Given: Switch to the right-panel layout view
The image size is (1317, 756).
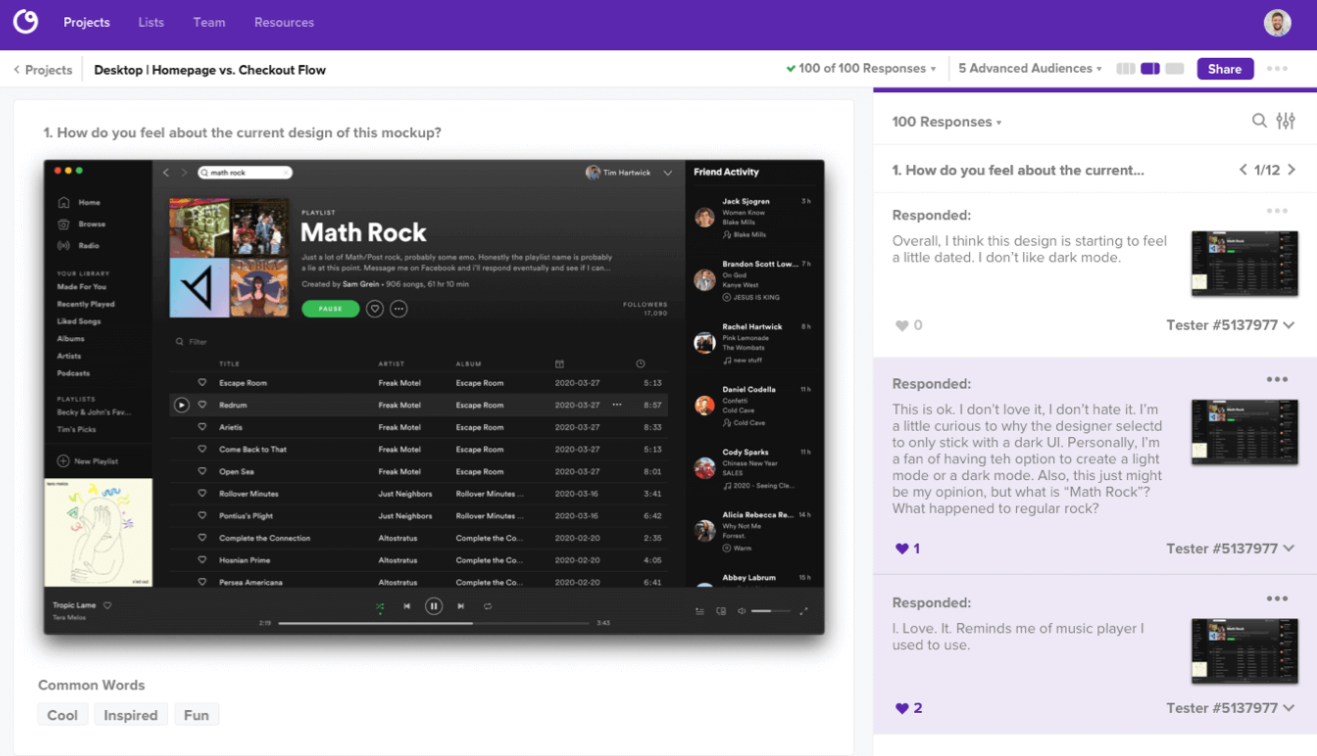Looking at the screenshot, I should pyautogui.click(x=1175, y=69).
